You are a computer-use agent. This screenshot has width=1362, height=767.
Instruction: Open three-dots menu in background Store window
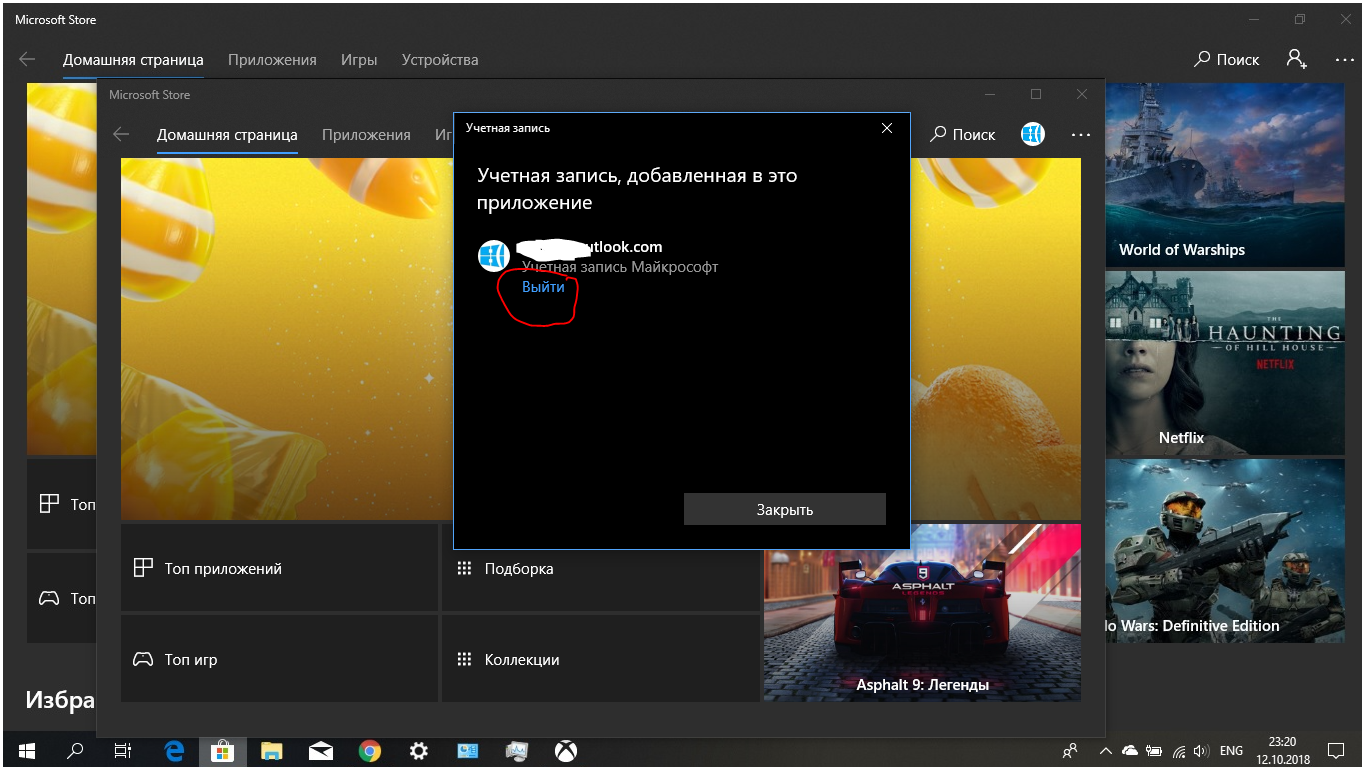coord(1345,59)
